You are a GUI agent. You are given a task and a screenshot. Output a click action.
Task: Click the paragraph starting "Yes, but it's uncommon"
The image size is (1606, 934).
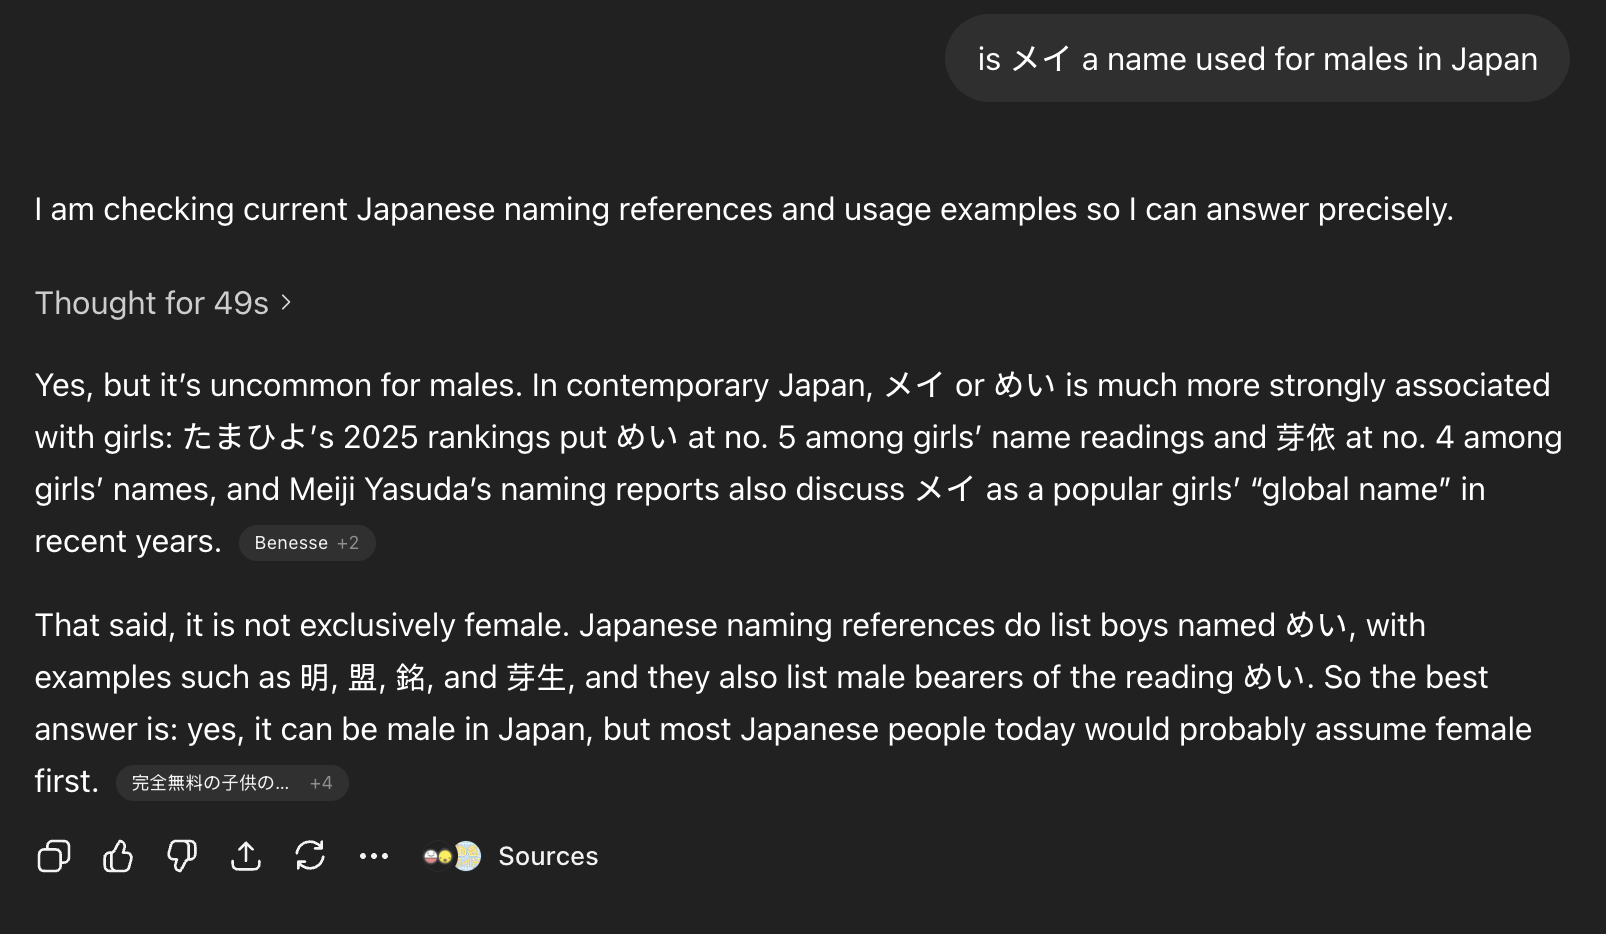point(798,463)
